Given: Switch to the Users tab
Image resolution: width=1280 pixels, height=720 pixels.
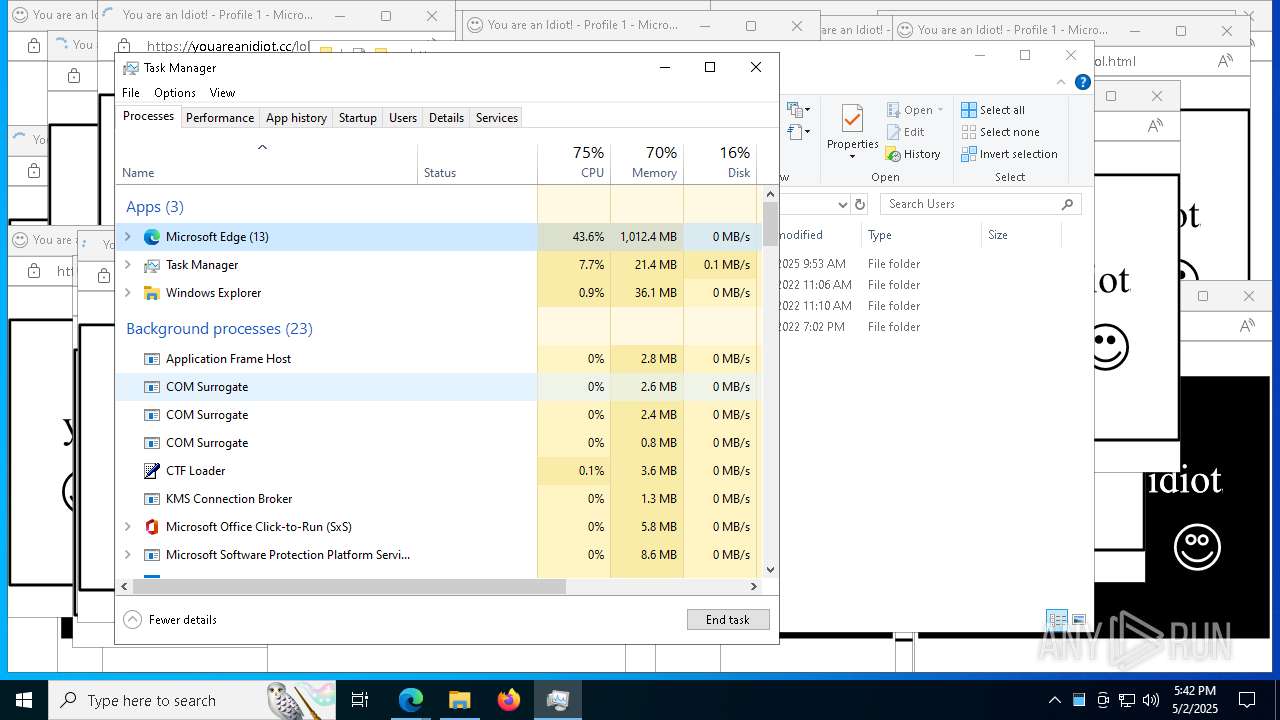Looking at the screenshot, I should coord(403,118).
